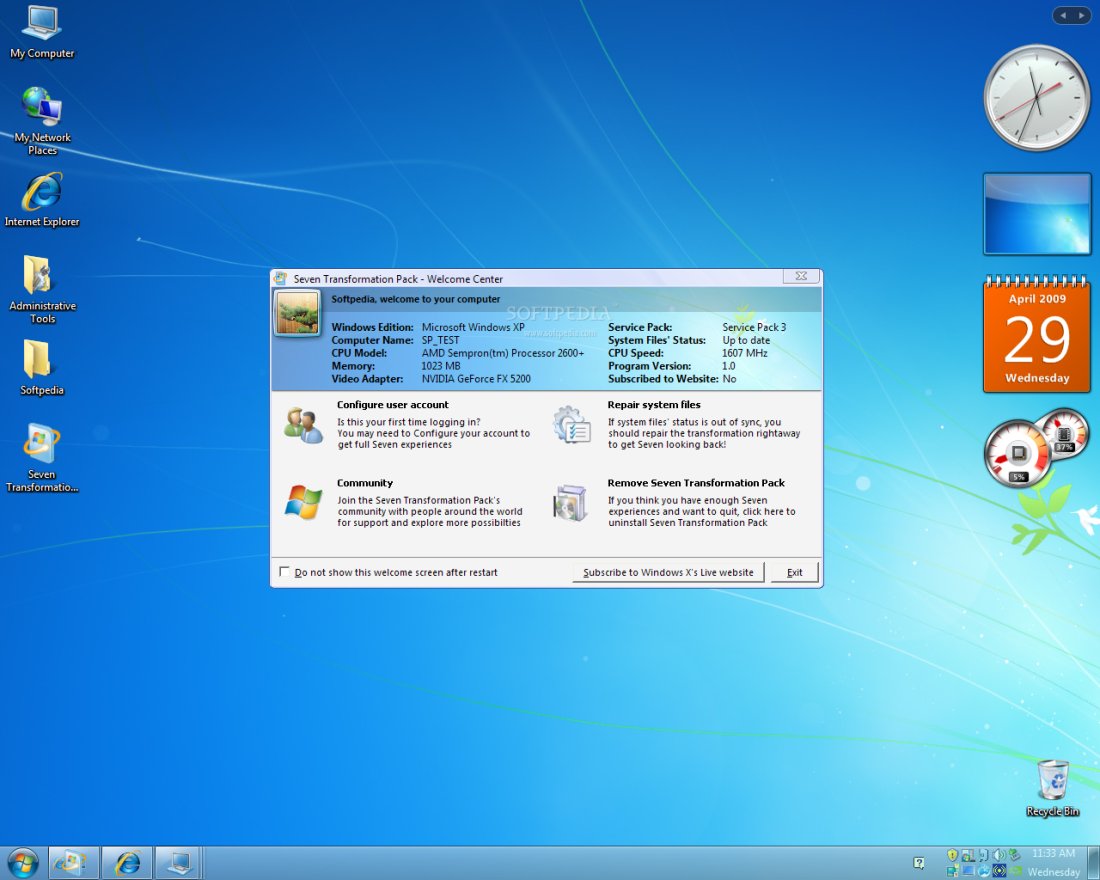Click the '1023 MB' memory value

[441, 366]
